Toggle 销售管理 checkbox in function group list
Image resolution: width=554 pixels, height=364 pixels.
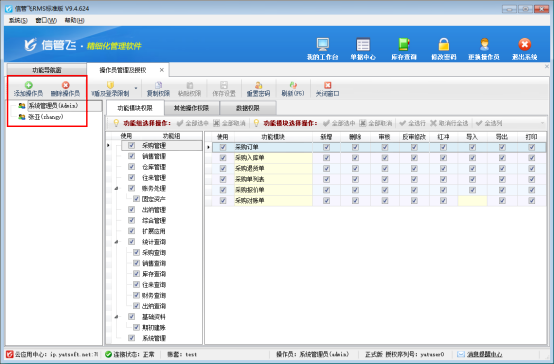(131, 156)
